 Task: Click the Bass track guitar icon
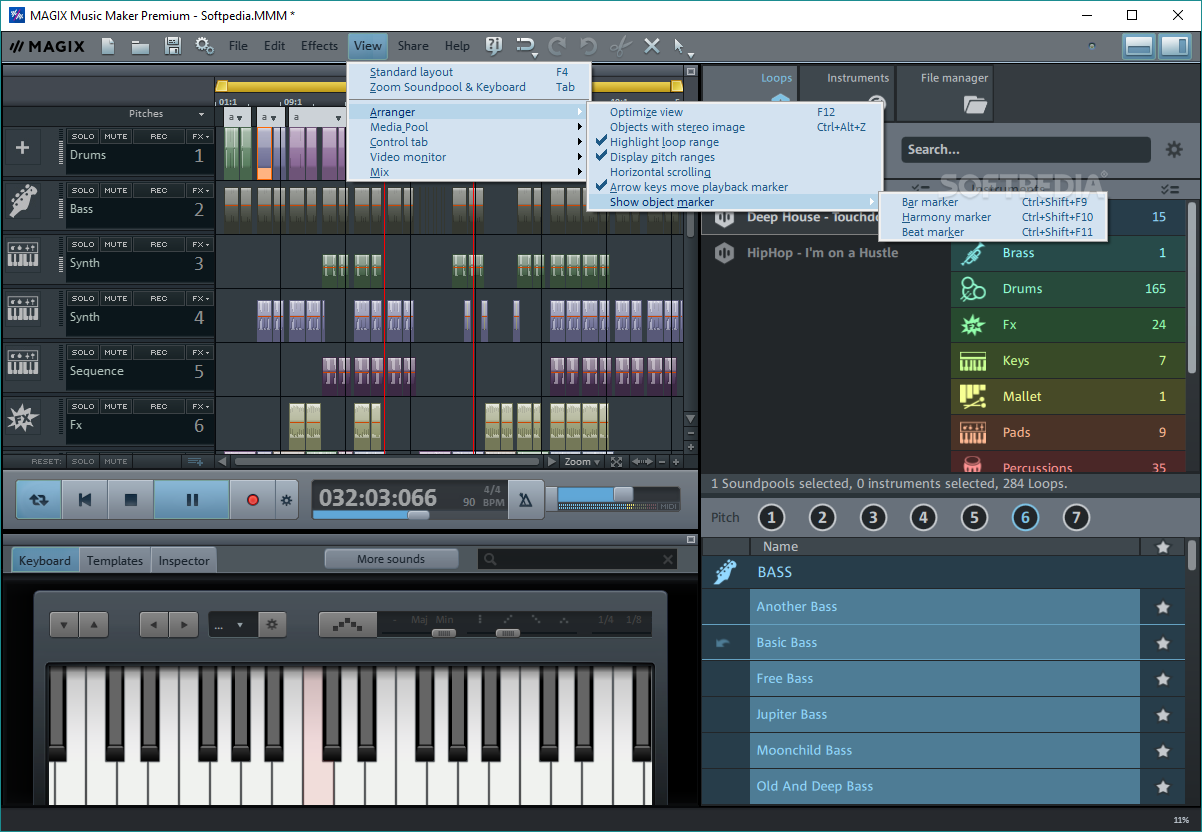point(23,201)
